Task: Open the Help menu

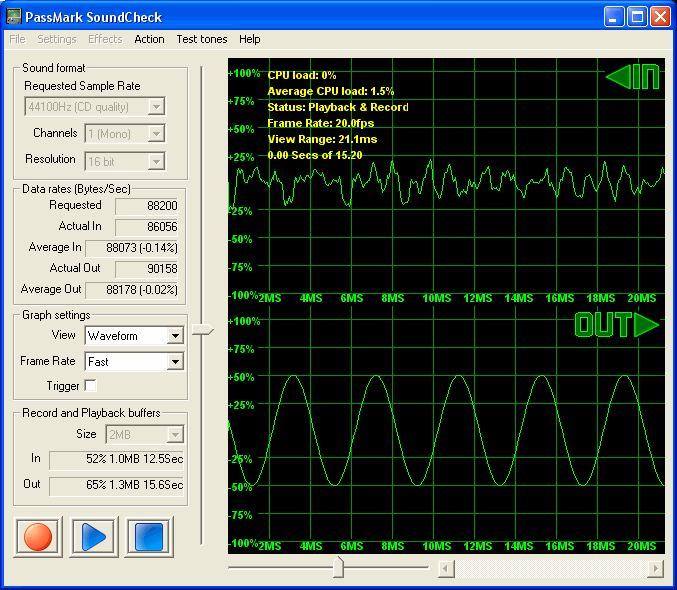Action: pos(249,39)
